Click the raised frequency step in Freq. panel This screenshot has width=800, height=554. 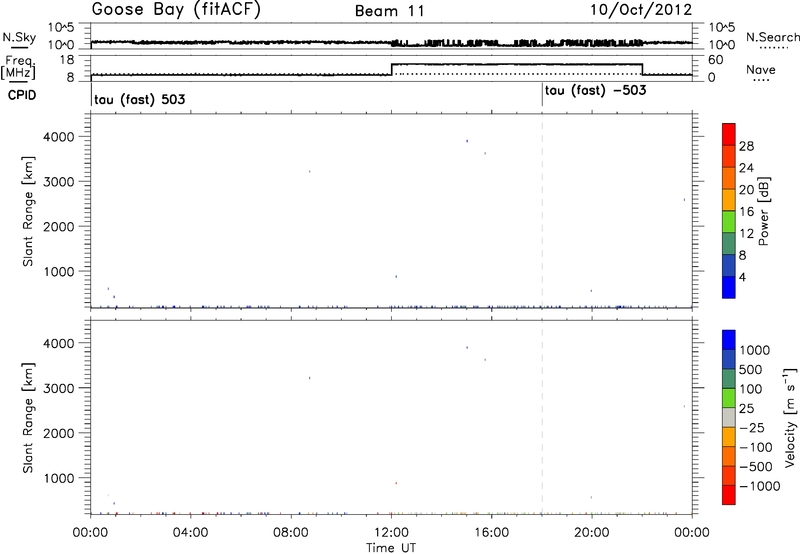[516, 64]
